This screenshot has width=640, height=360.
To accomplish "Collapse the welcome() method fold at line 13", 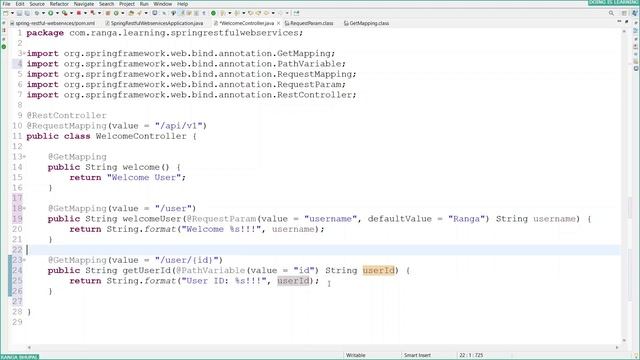I will [24, 157].
